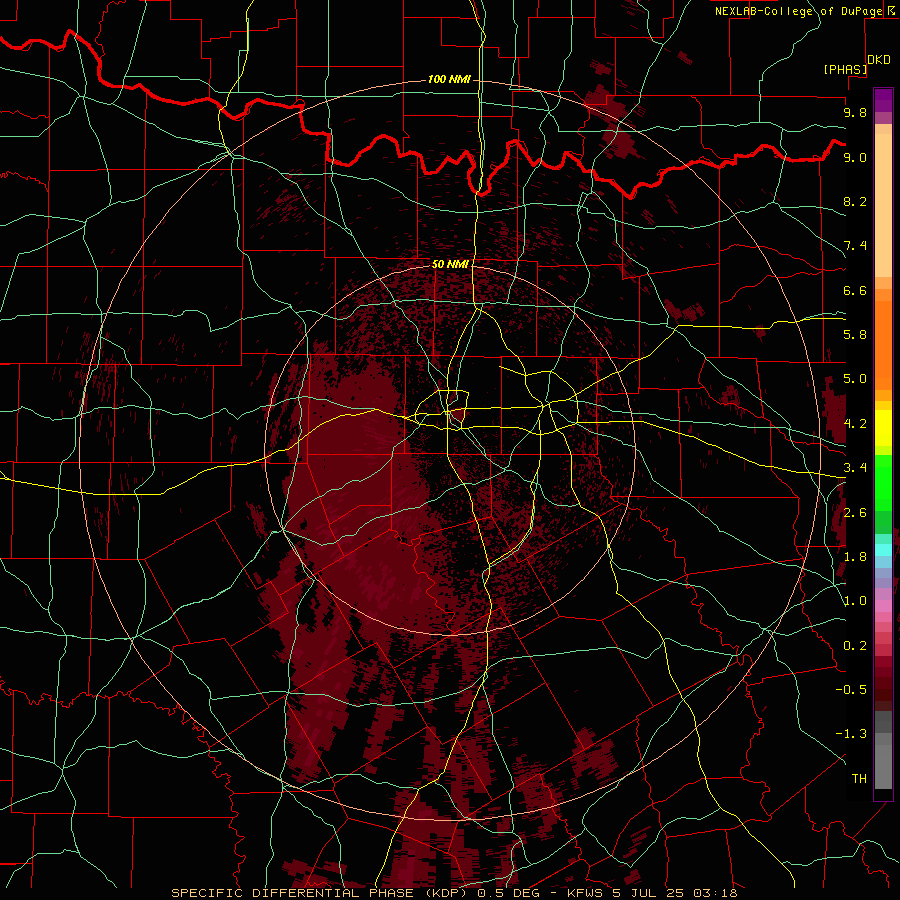Click the pink segment of the color bar
900x900 pixels.
(883, 606)
